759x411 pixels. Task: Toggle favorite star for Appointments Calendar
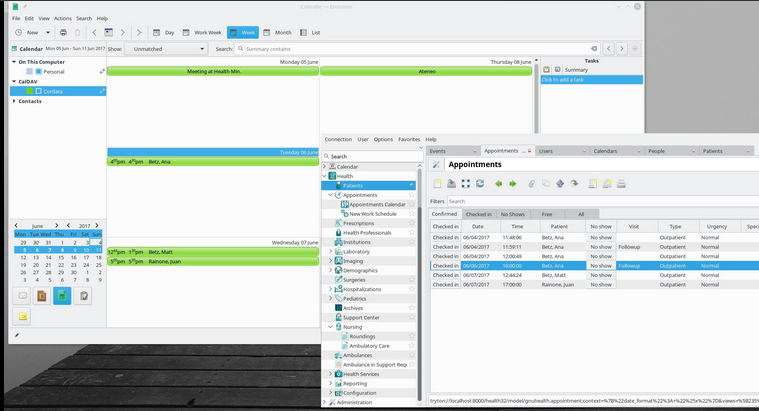coord(412,204)
